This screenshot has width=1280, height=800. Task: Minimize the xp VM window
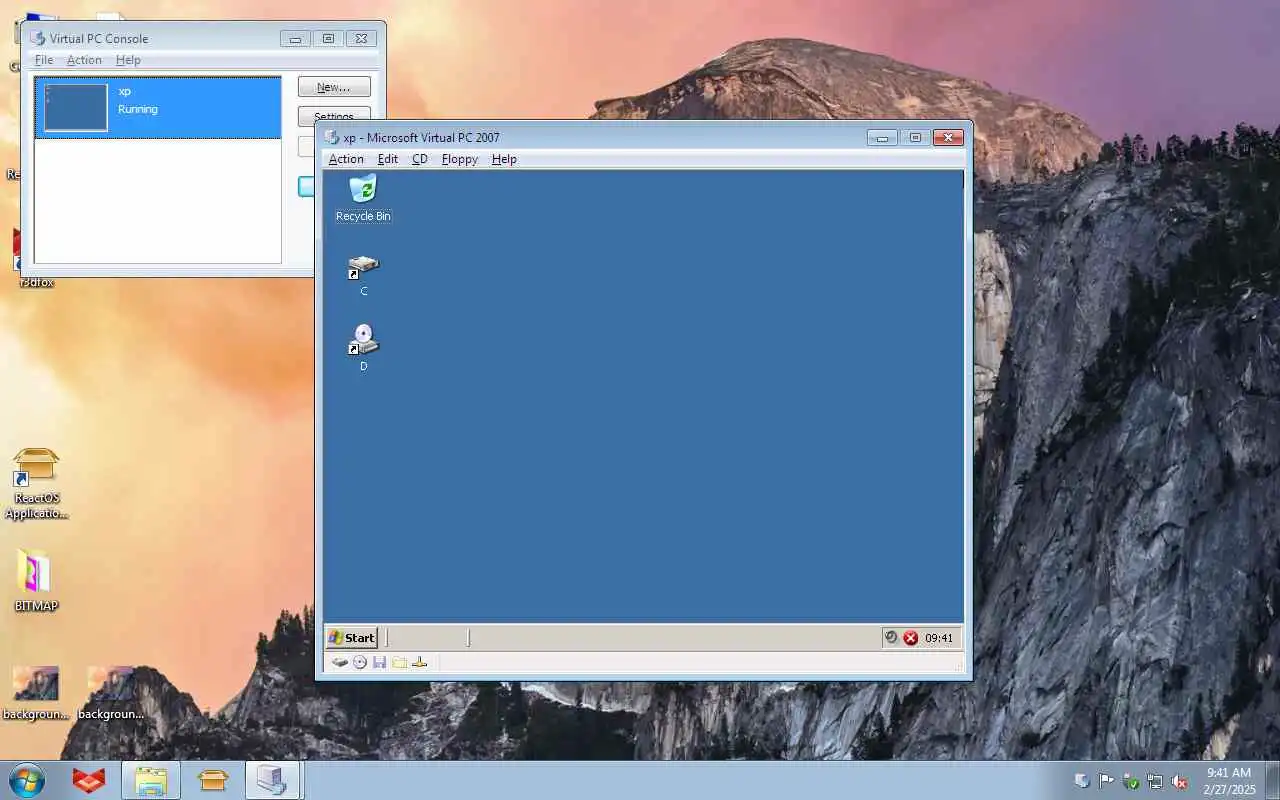pyautogui.click(x=882, y=138)
